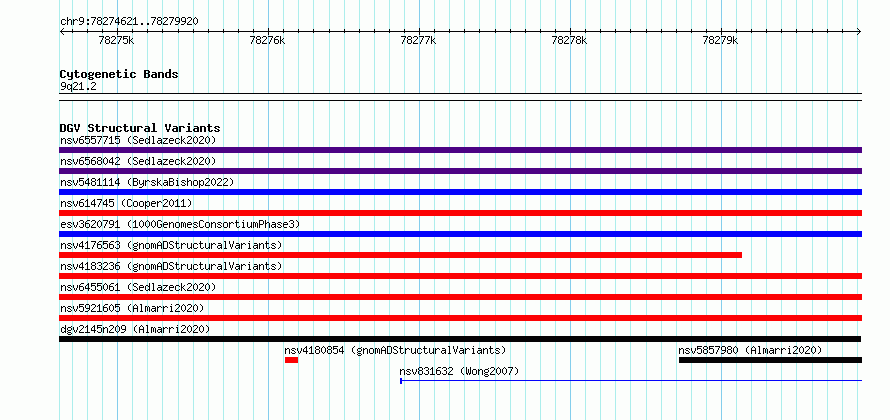The image size is (890, 420).
Task: Click the ruler's left arrow end
Action: pos(62,32)
